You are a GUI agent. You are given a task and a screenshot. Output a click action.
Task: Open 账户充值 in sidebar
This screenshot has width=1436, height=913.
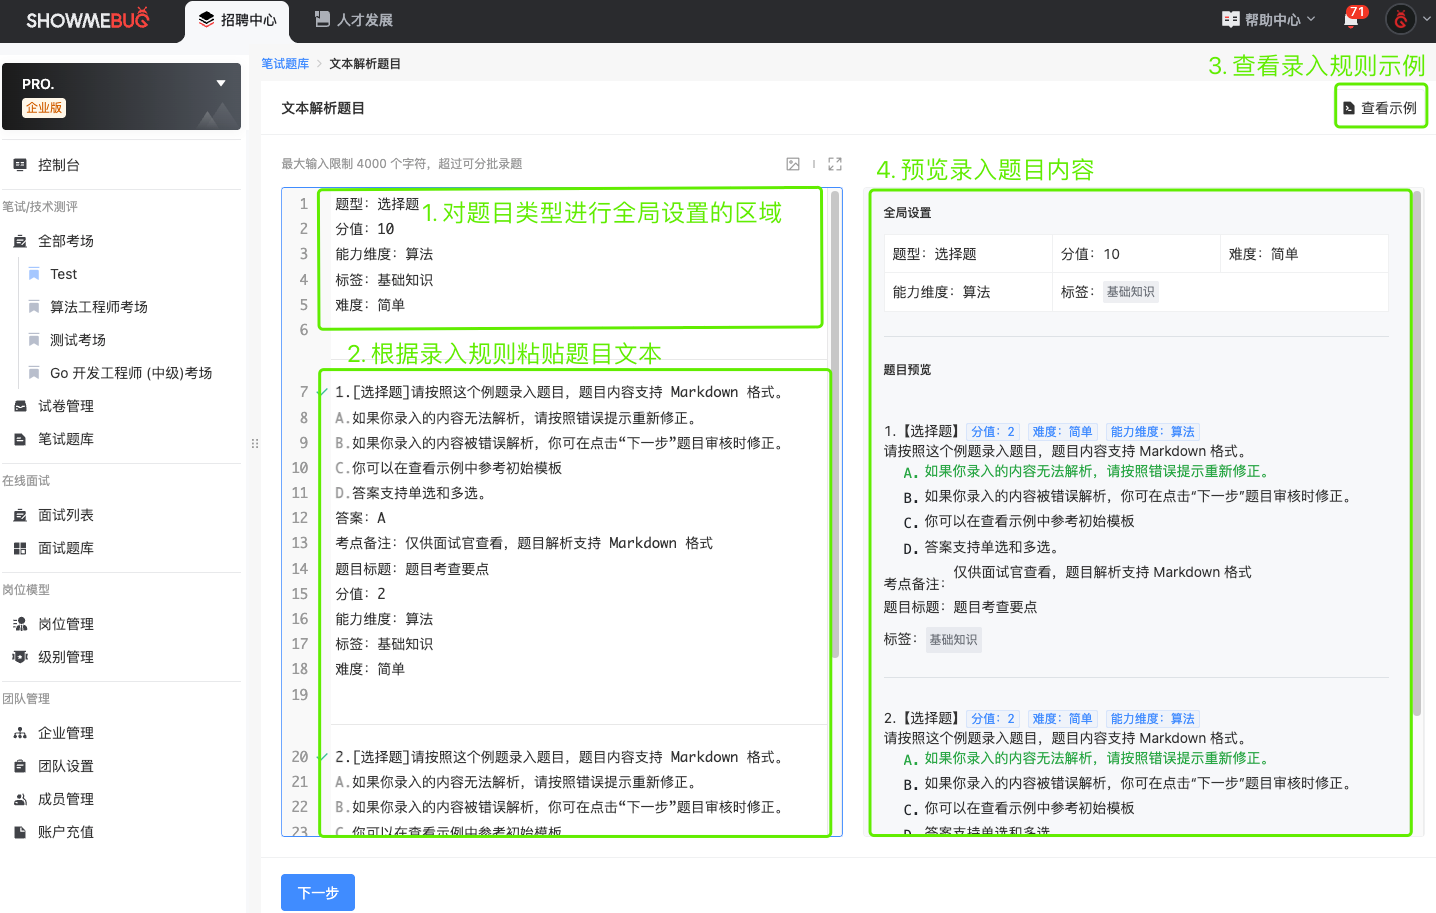coord(65,832)
